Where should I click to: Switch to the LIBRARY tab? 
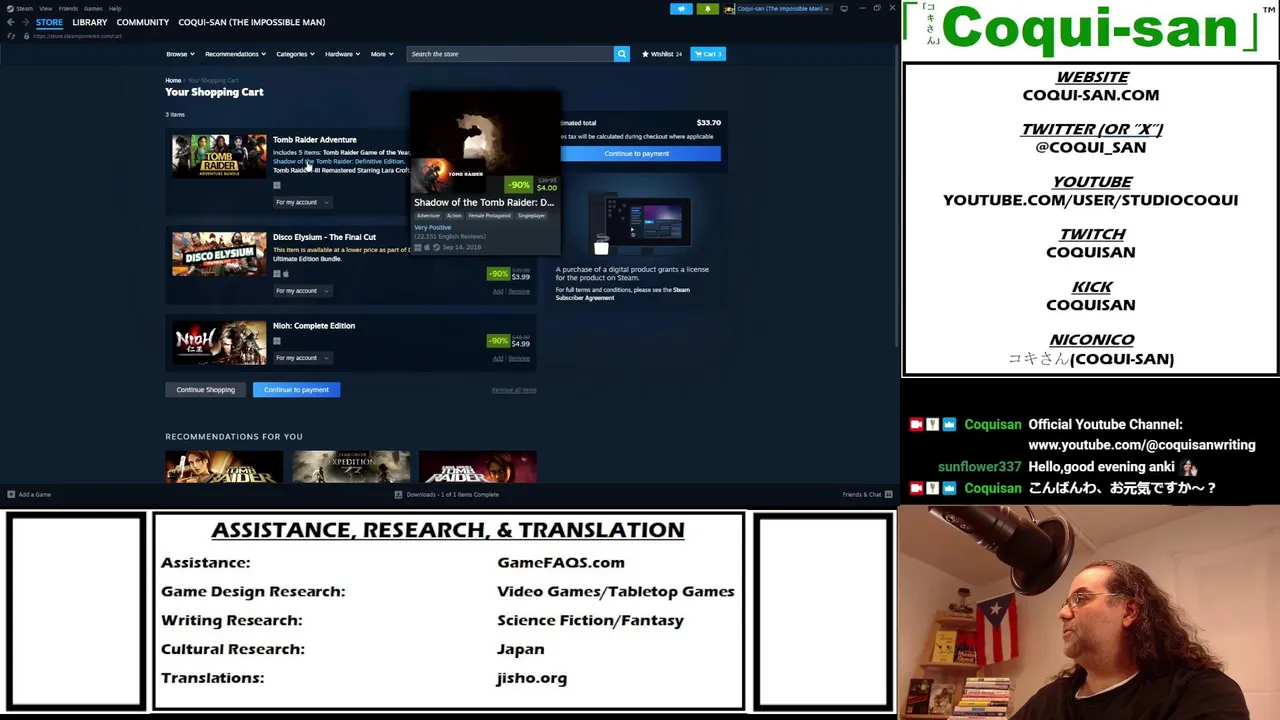[89, 22]
